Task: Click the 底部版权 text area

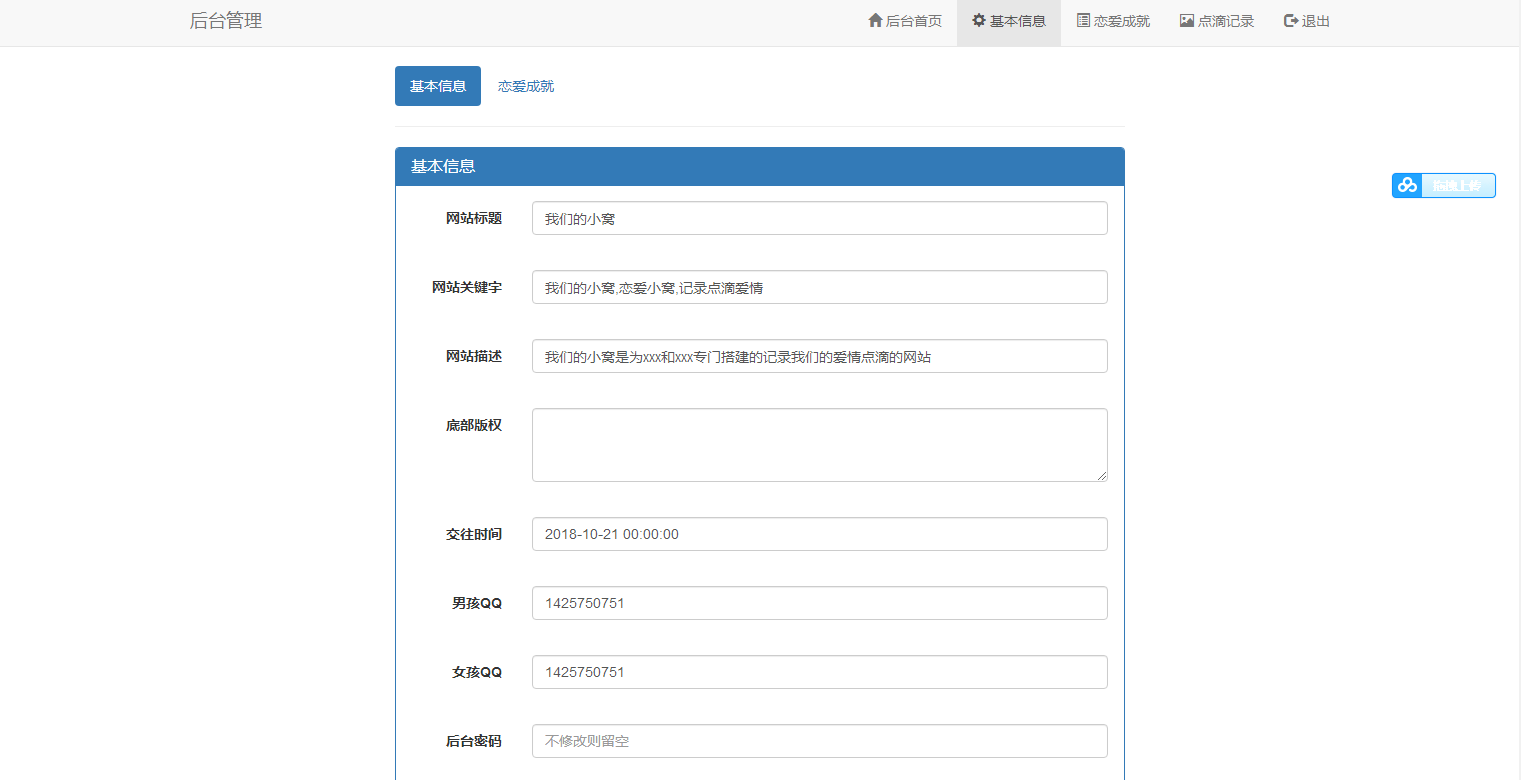Action: [820, 445]
